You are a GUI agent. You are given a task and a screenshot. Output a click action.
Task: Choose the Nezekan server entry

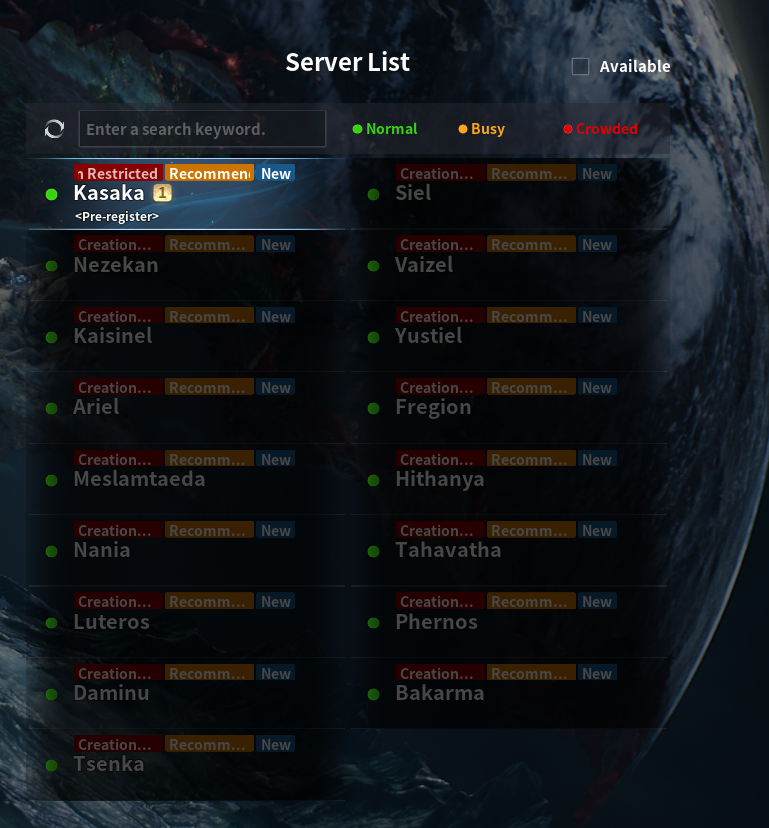[187, 265]
